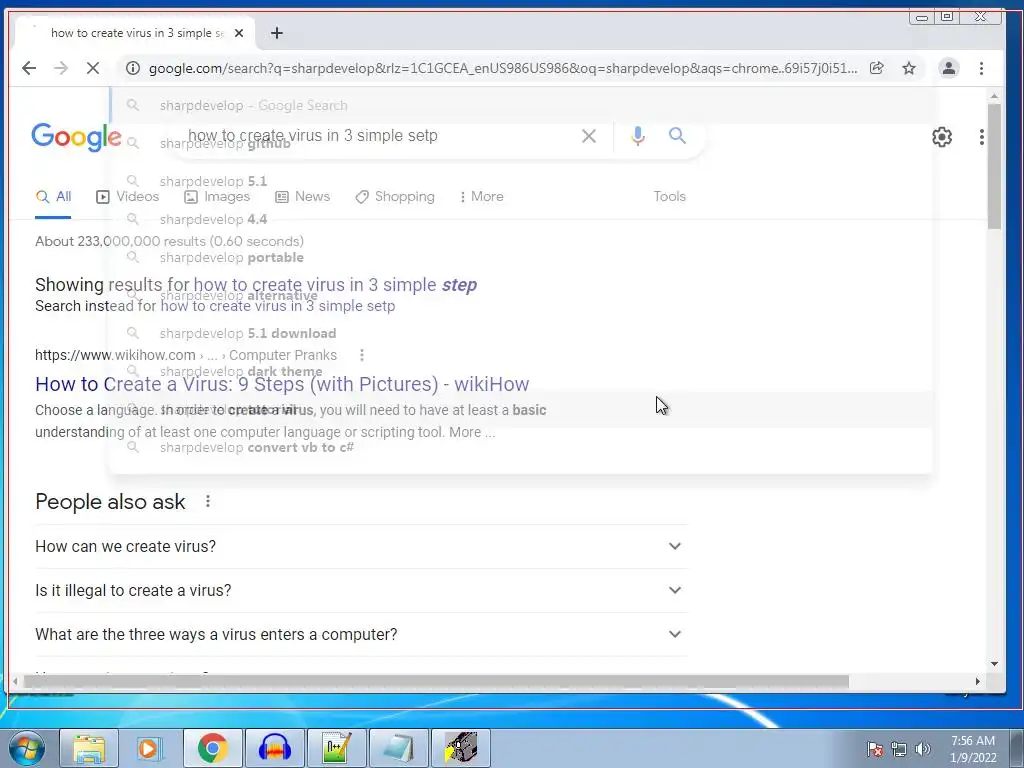1024x768 pixels.
Task: Go back with the browser back arrow
Action: coord(29,68)
